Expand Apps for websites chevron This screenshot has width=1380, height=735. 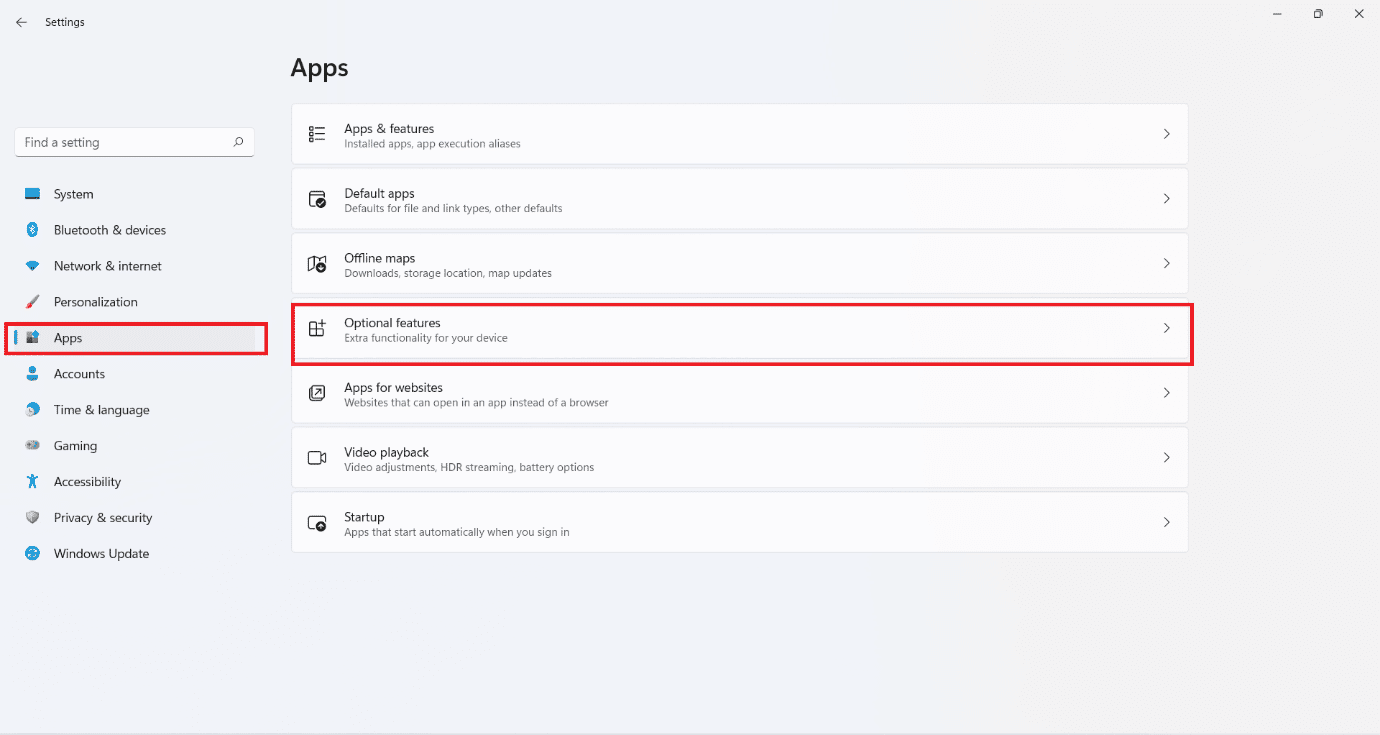[x=1166, y=393]
